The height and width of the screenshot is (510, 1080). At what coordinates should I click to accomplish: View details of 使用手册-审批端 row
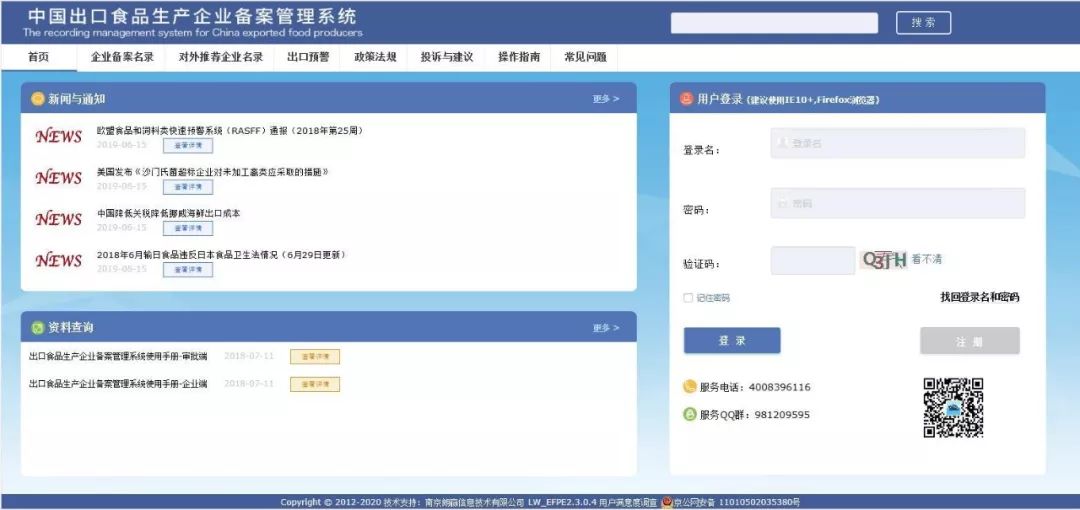click(x=315, y=357)
